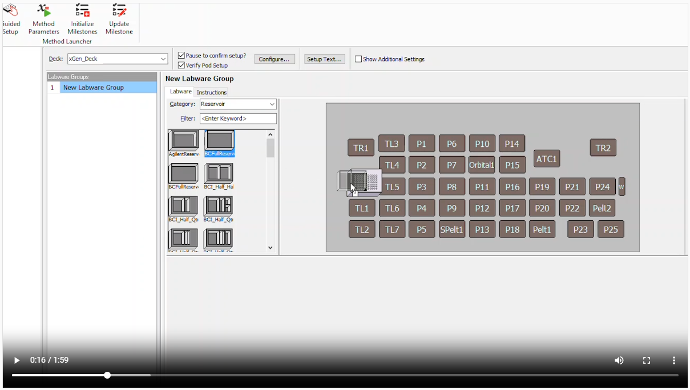Select deck position P22
This screenshot has width=690, height=390.
coord(572,208)
